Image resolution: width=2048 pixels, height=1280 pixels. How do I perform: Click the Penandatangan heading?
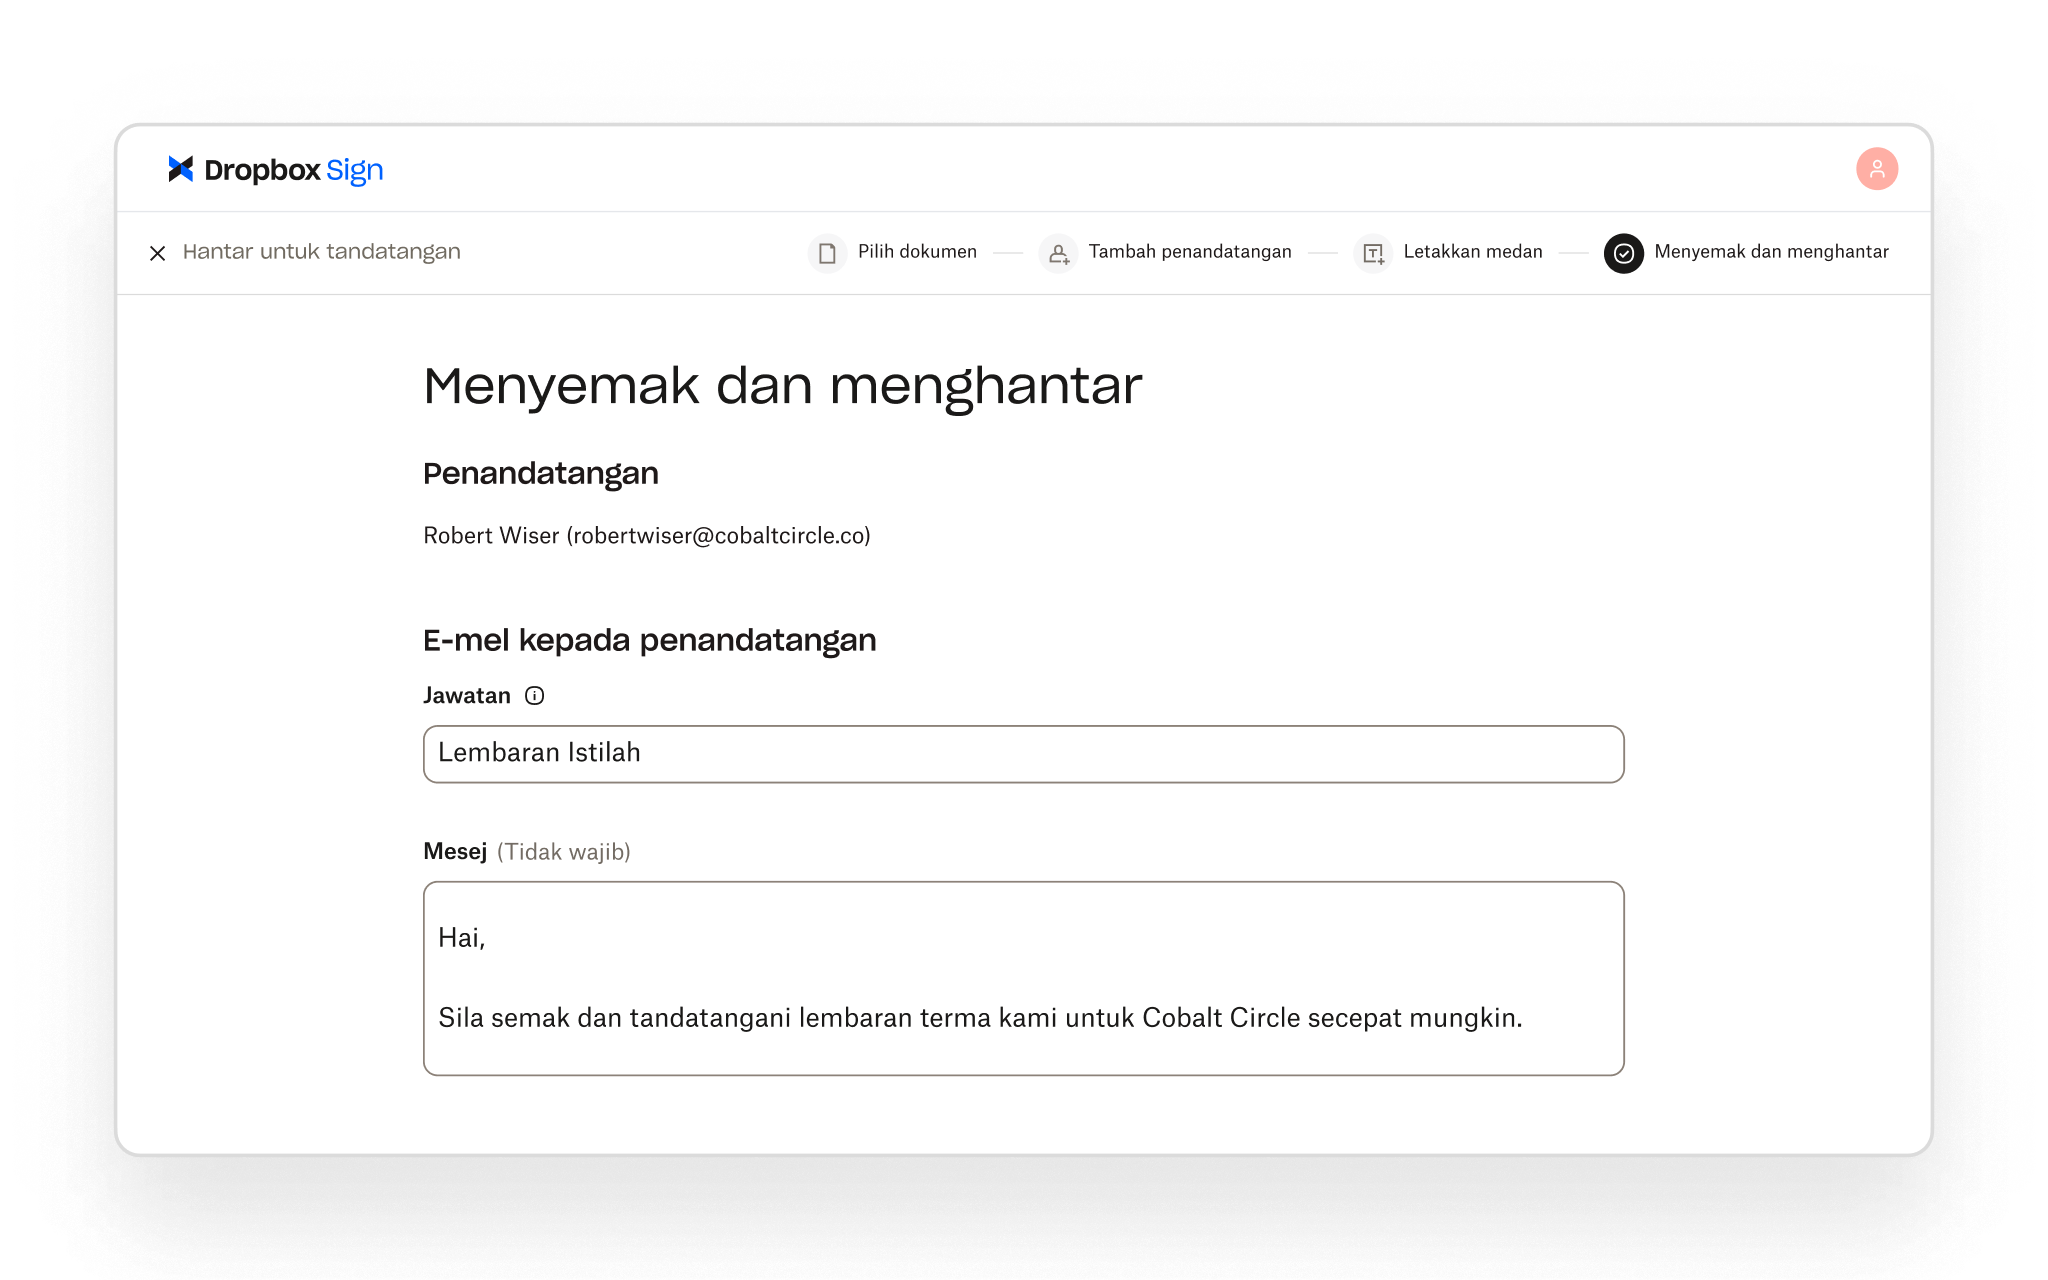point(541,474)
